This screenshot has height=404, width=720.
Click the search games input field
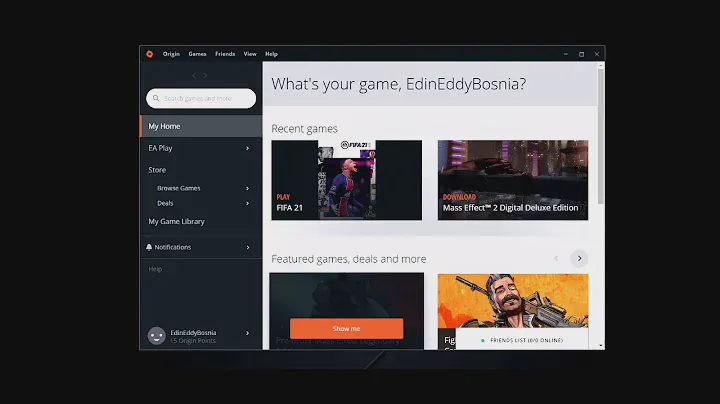(x=206, y=98)
